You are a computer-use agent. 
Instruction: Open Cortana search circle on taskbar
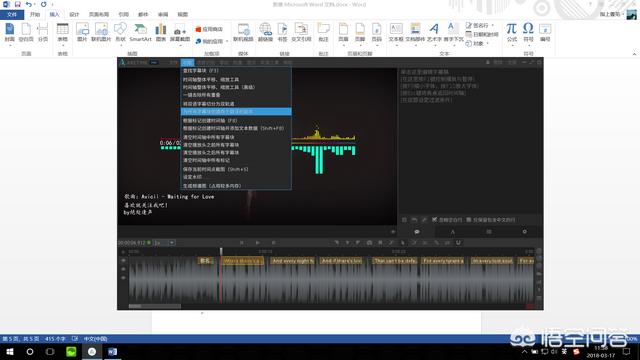tap(30, 351)
